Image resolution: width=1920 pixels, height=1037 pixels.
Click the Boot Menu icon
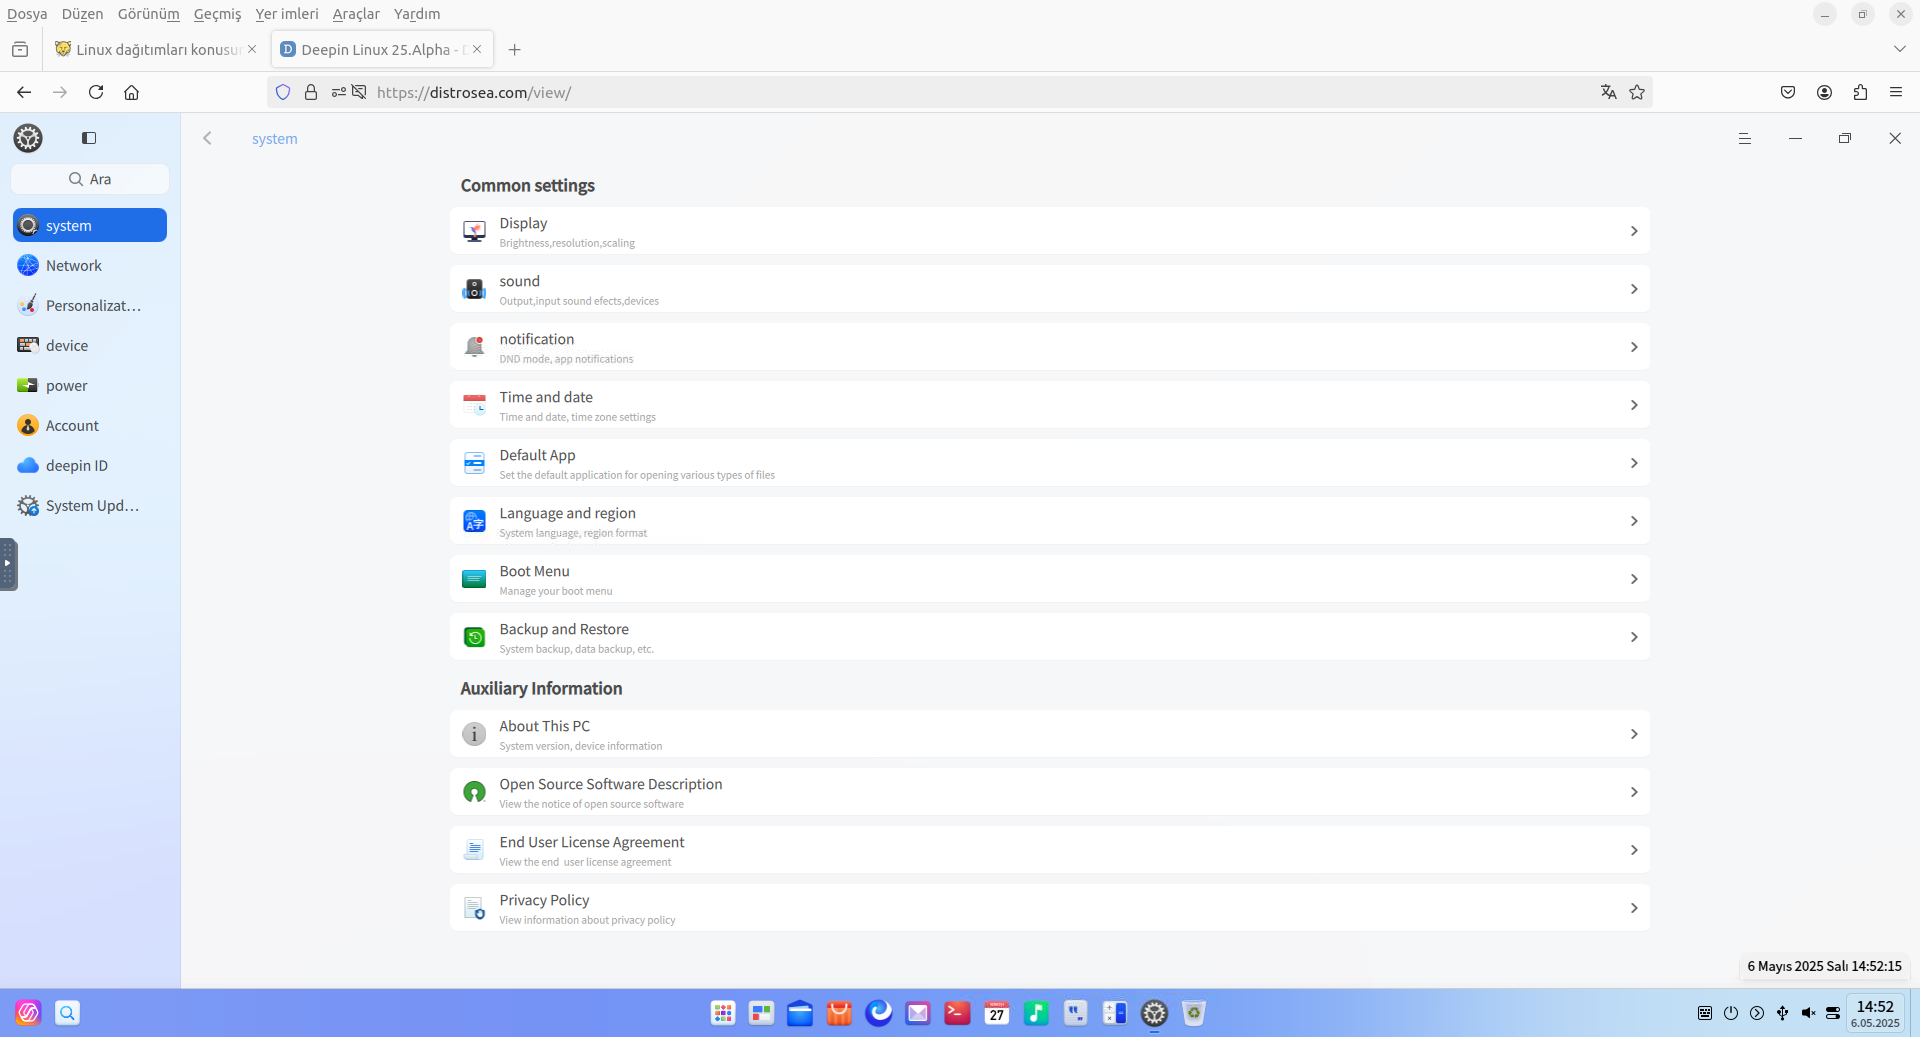click(x=474, y=579)
